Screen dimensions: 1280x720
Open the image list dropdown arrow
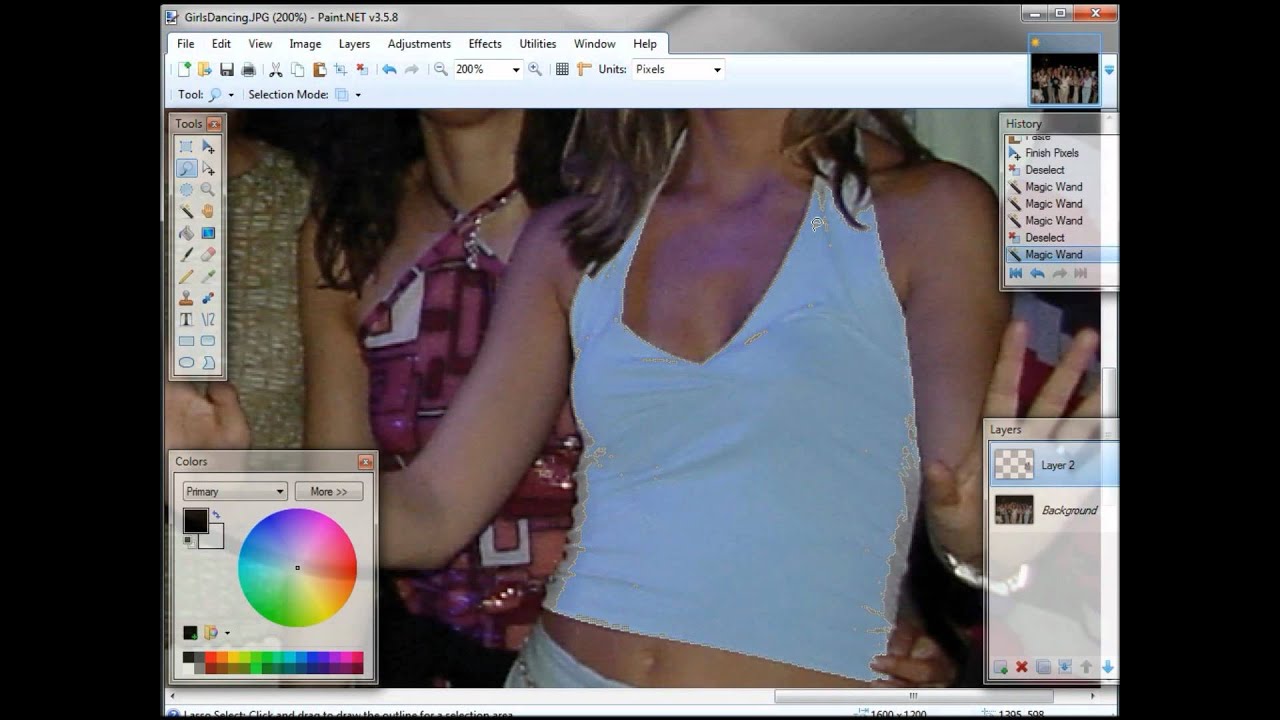(x=1108, y=70)
